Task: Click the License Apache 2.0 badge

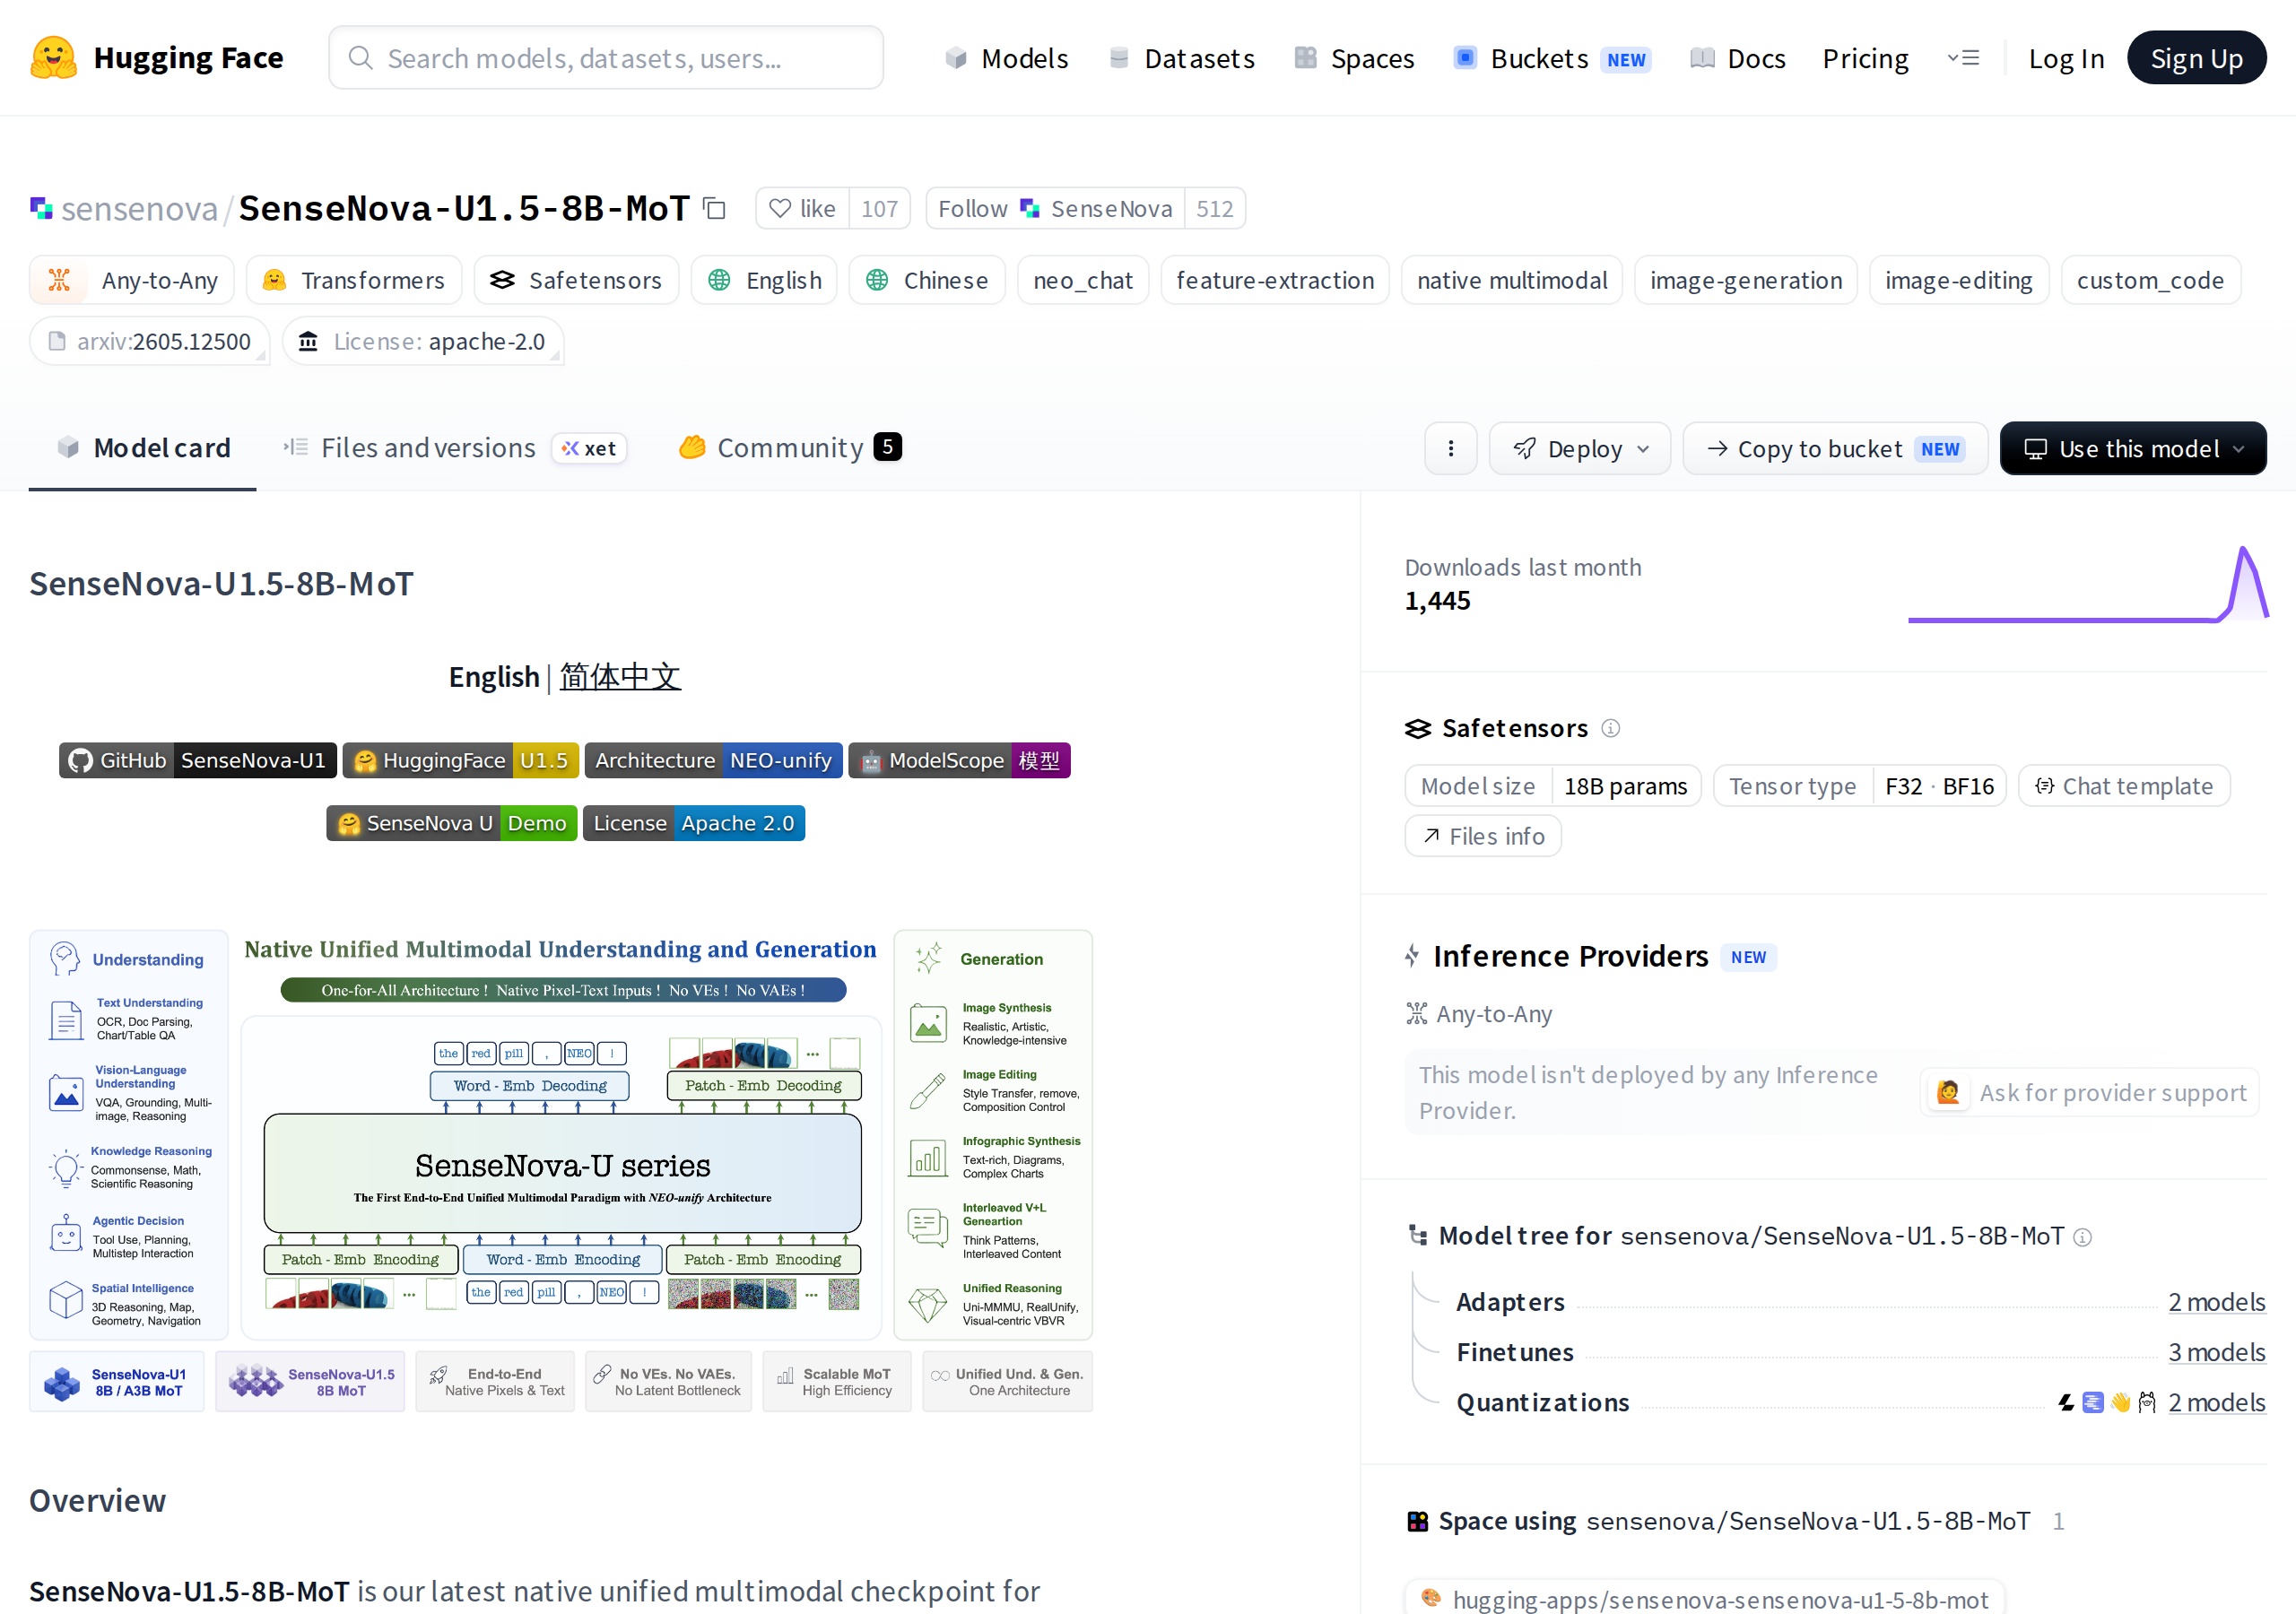Action: click(x=694, y=823)
